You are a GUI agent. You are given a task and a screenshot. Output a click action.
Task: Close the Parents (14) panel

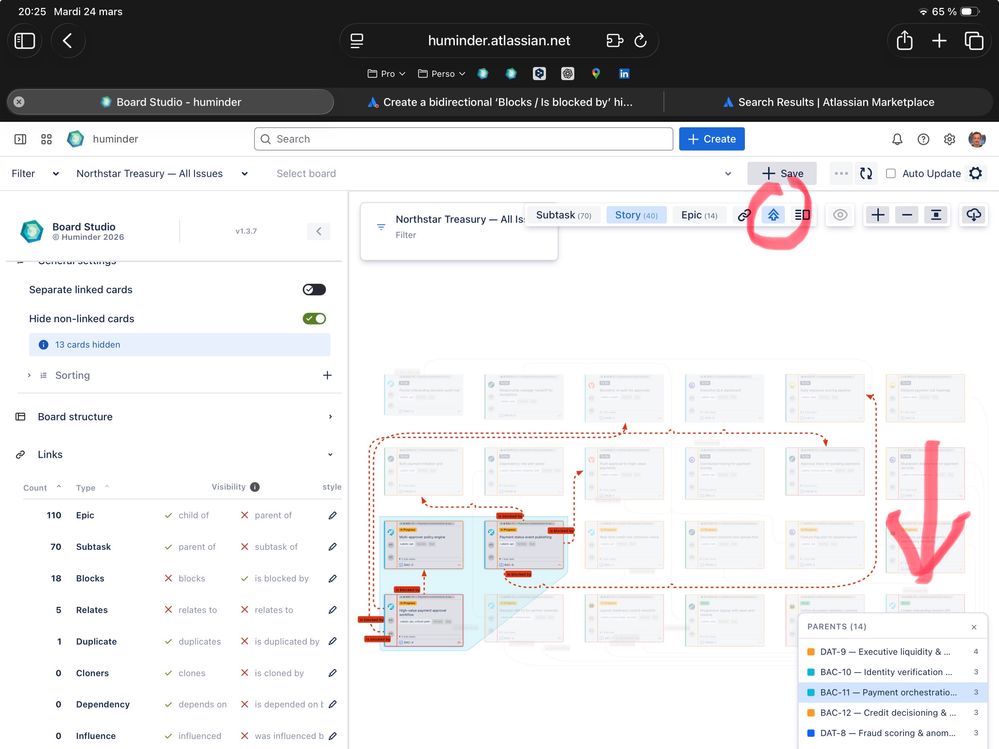coord(974,627)
